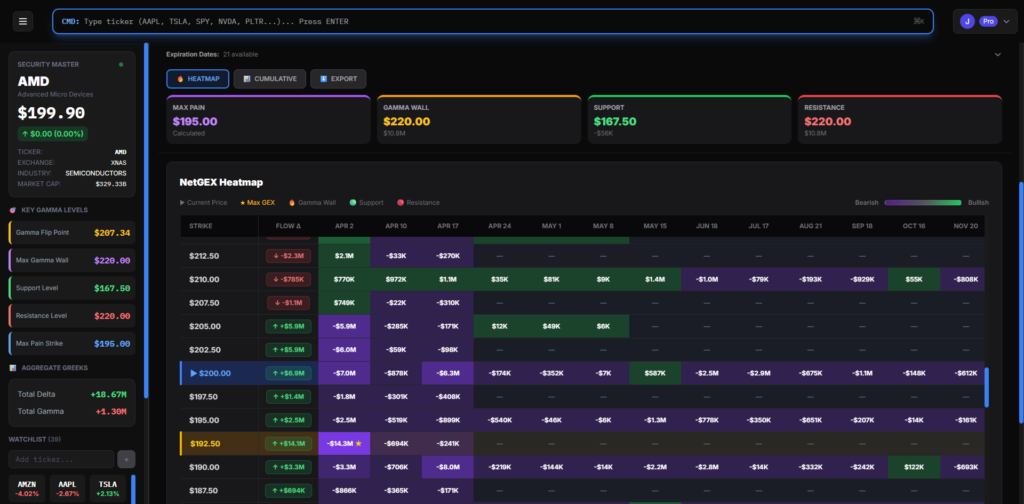Click the FLOW Δ column header
1024x504 pixels.
(x=288, y=226)
